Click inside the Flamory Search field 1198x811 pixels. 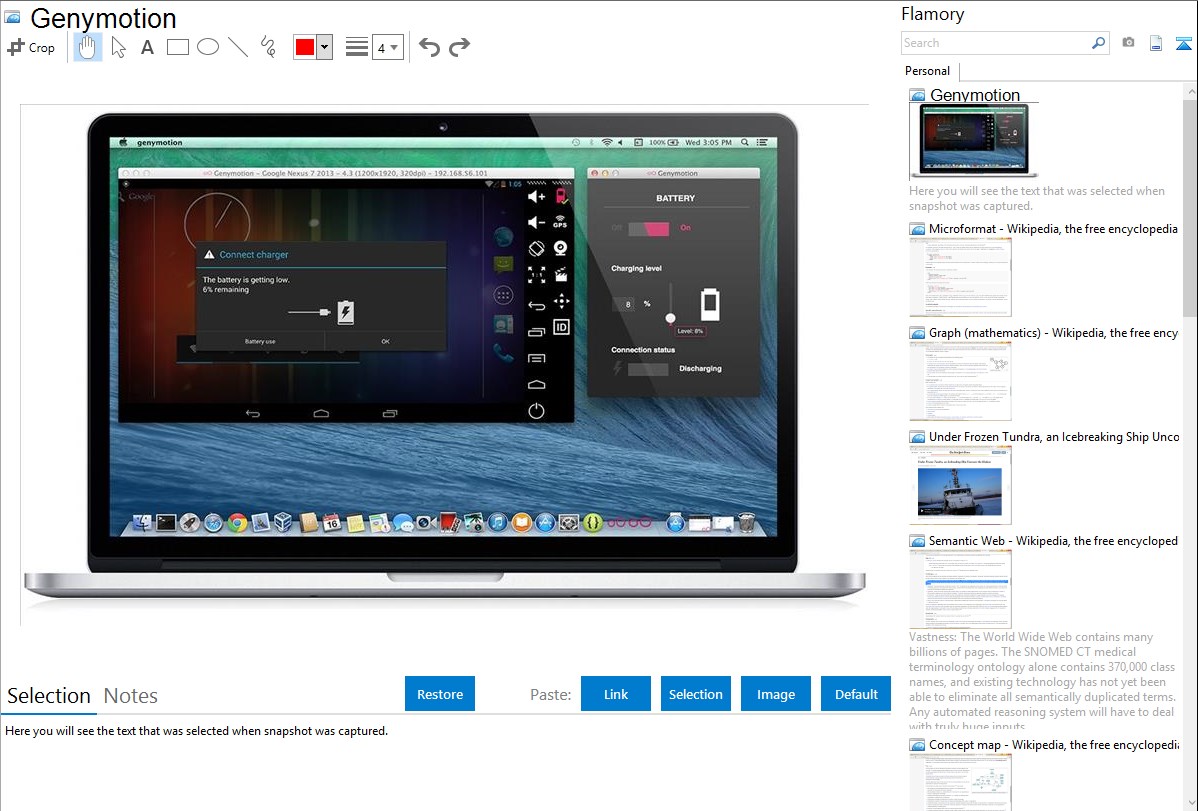coord(995,43)
